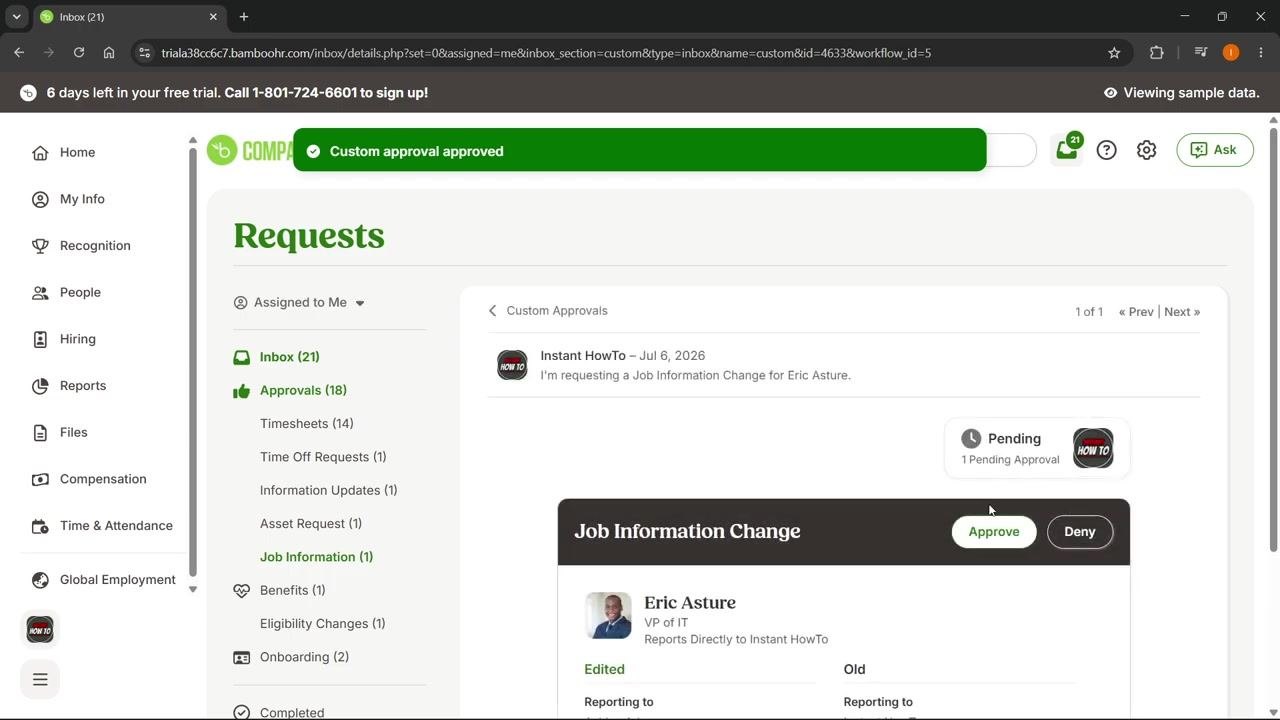Select Inbox (21) in the requests list
1280x720 pixels.
pyautogui.click(x=289, y=357)
